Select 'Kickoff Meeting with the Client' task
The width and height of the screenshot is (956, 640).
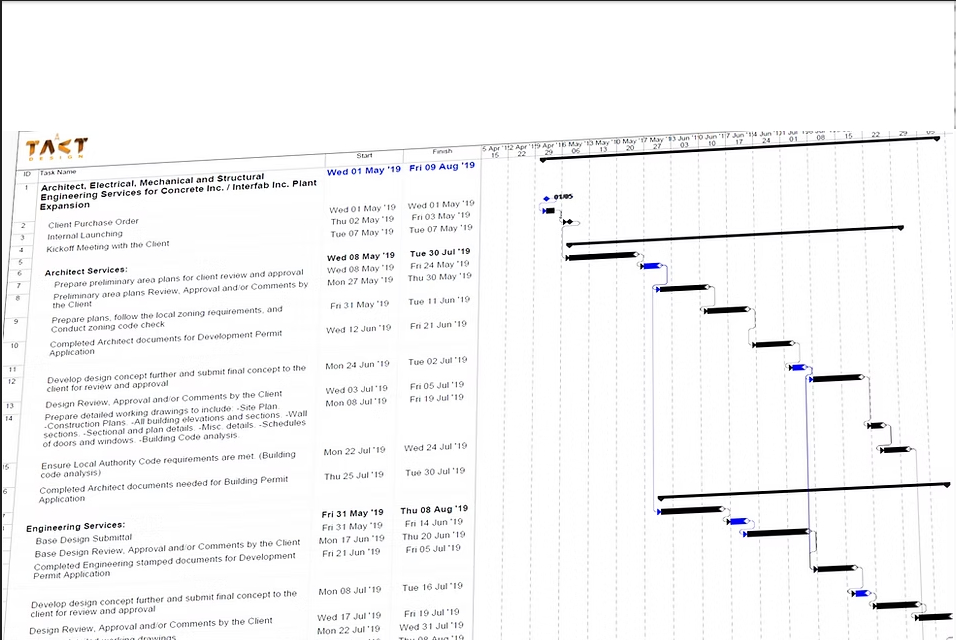click(108, 246)
